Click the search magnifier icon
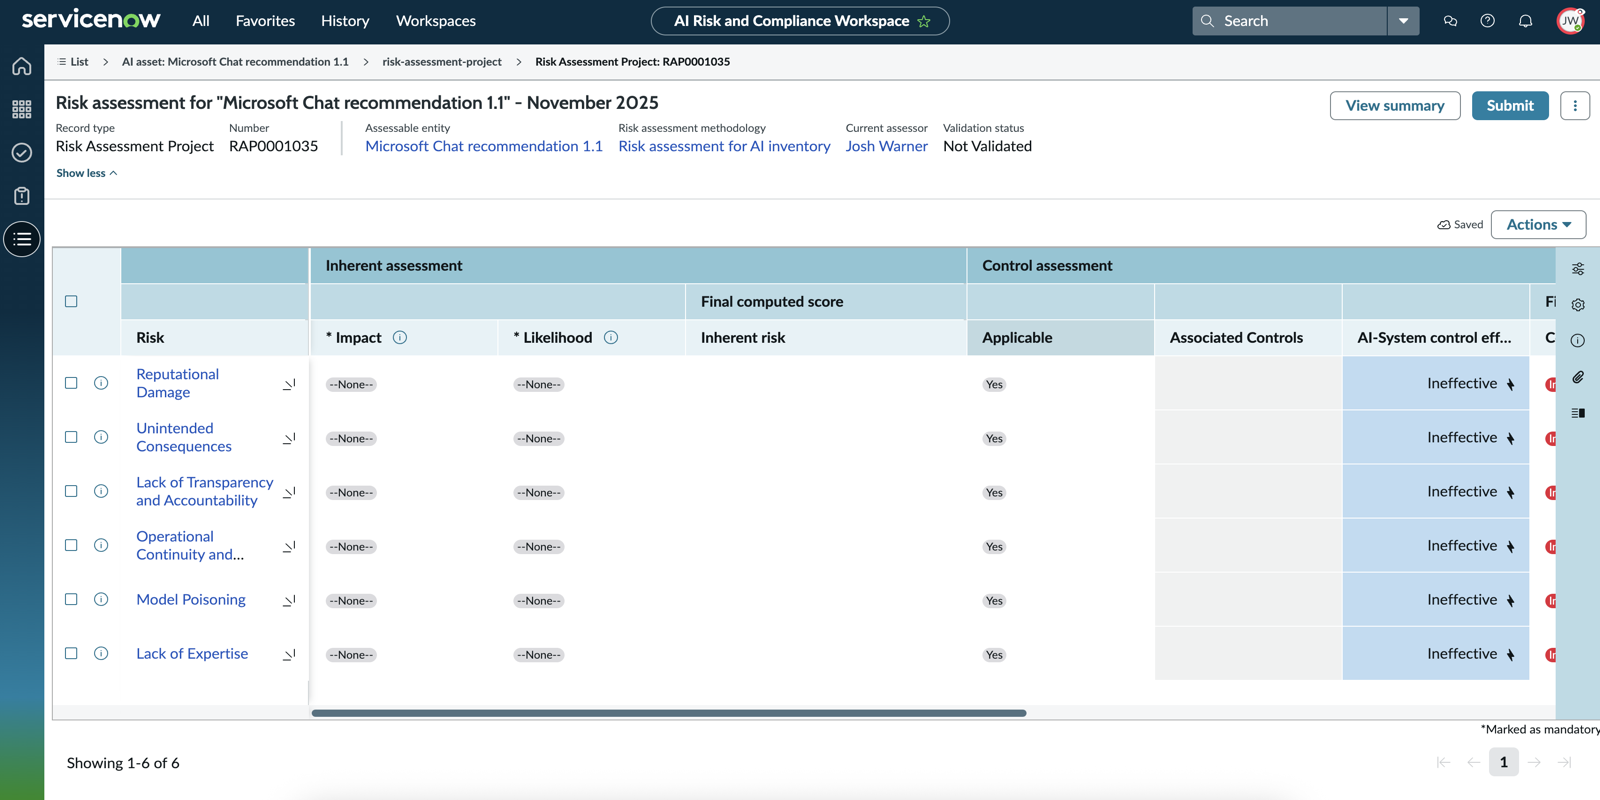 [1207, 21]
